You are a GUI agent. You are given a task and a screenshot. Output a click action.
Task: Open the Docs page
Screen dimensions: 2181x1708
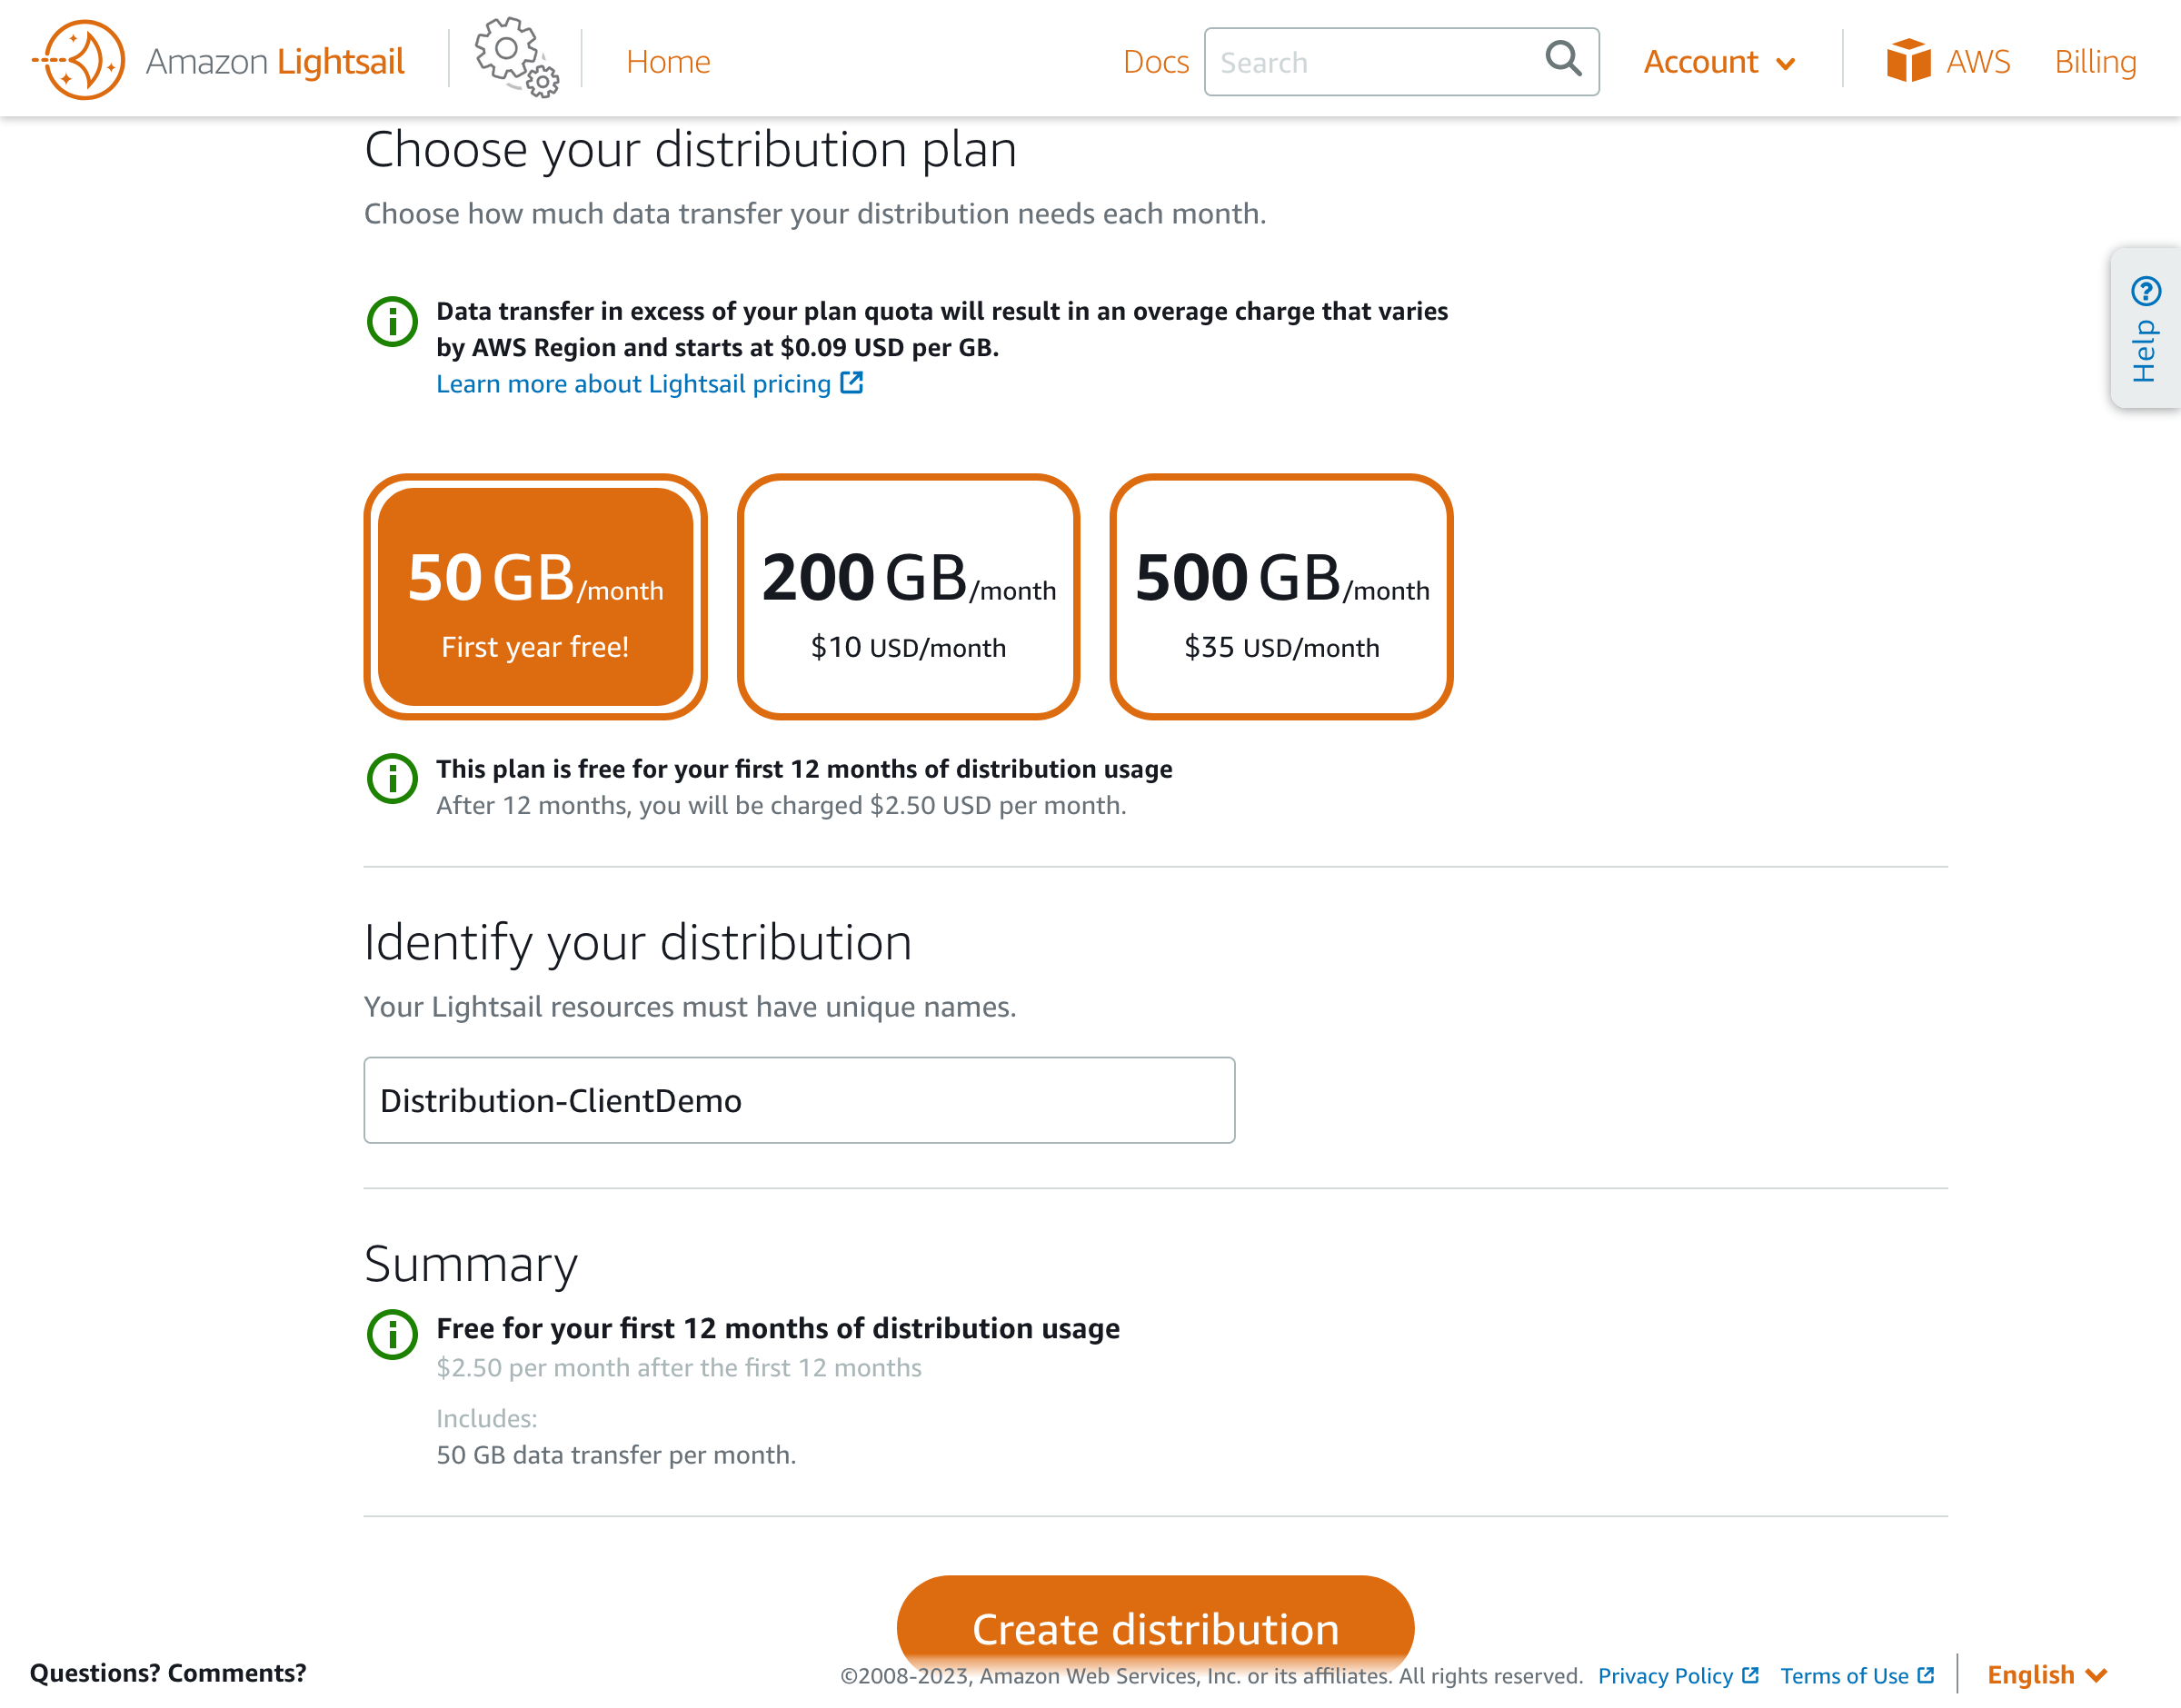[1155, 61]
